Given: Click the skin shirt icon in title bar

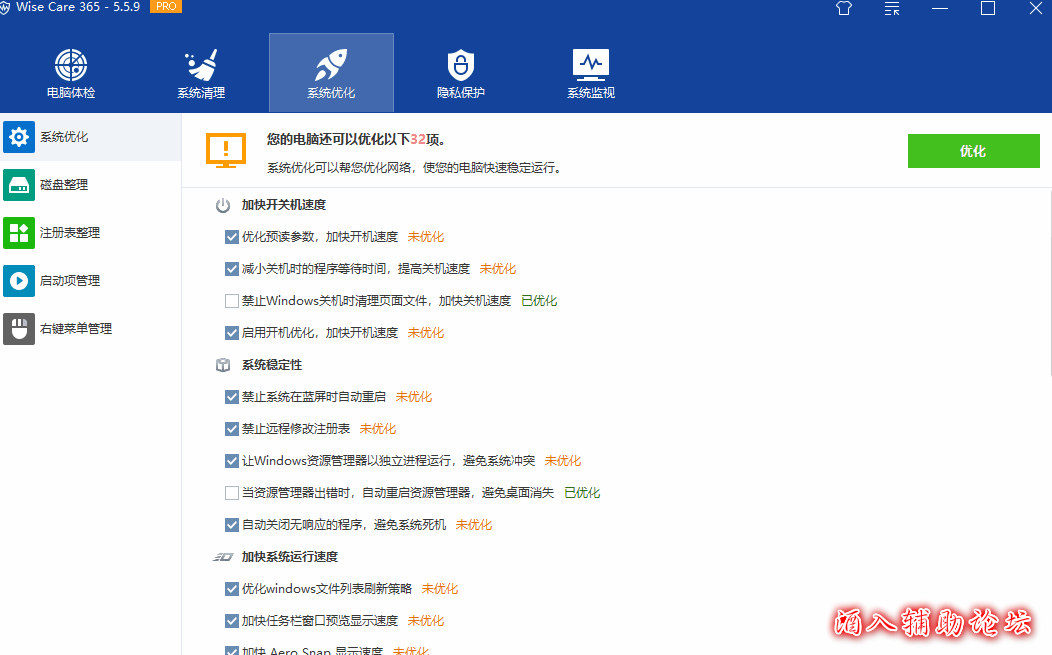Looking at the screenshot, I should click(843, 9).
